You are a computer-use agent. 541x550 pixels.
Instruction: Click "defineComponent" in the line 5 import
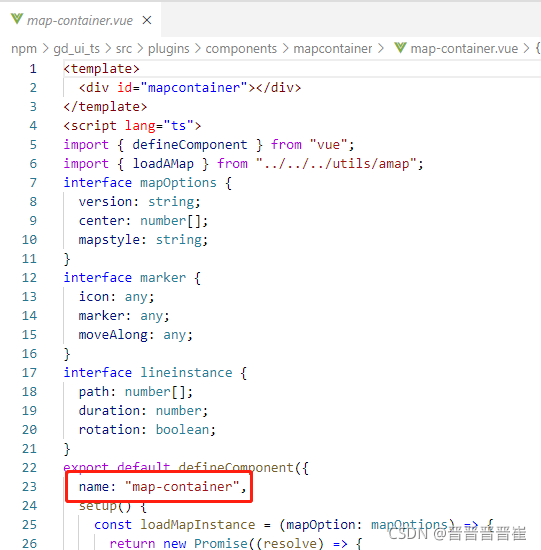click(x=190, y=145)
